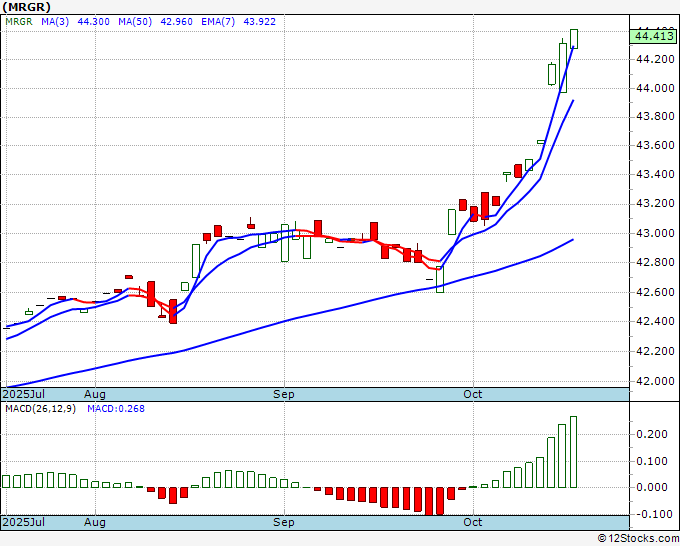Image resolution: width=680 pixels, height=546 pixels.
Task: Click the Sep label on price chart axis
Action: click(x=284, y=394)
